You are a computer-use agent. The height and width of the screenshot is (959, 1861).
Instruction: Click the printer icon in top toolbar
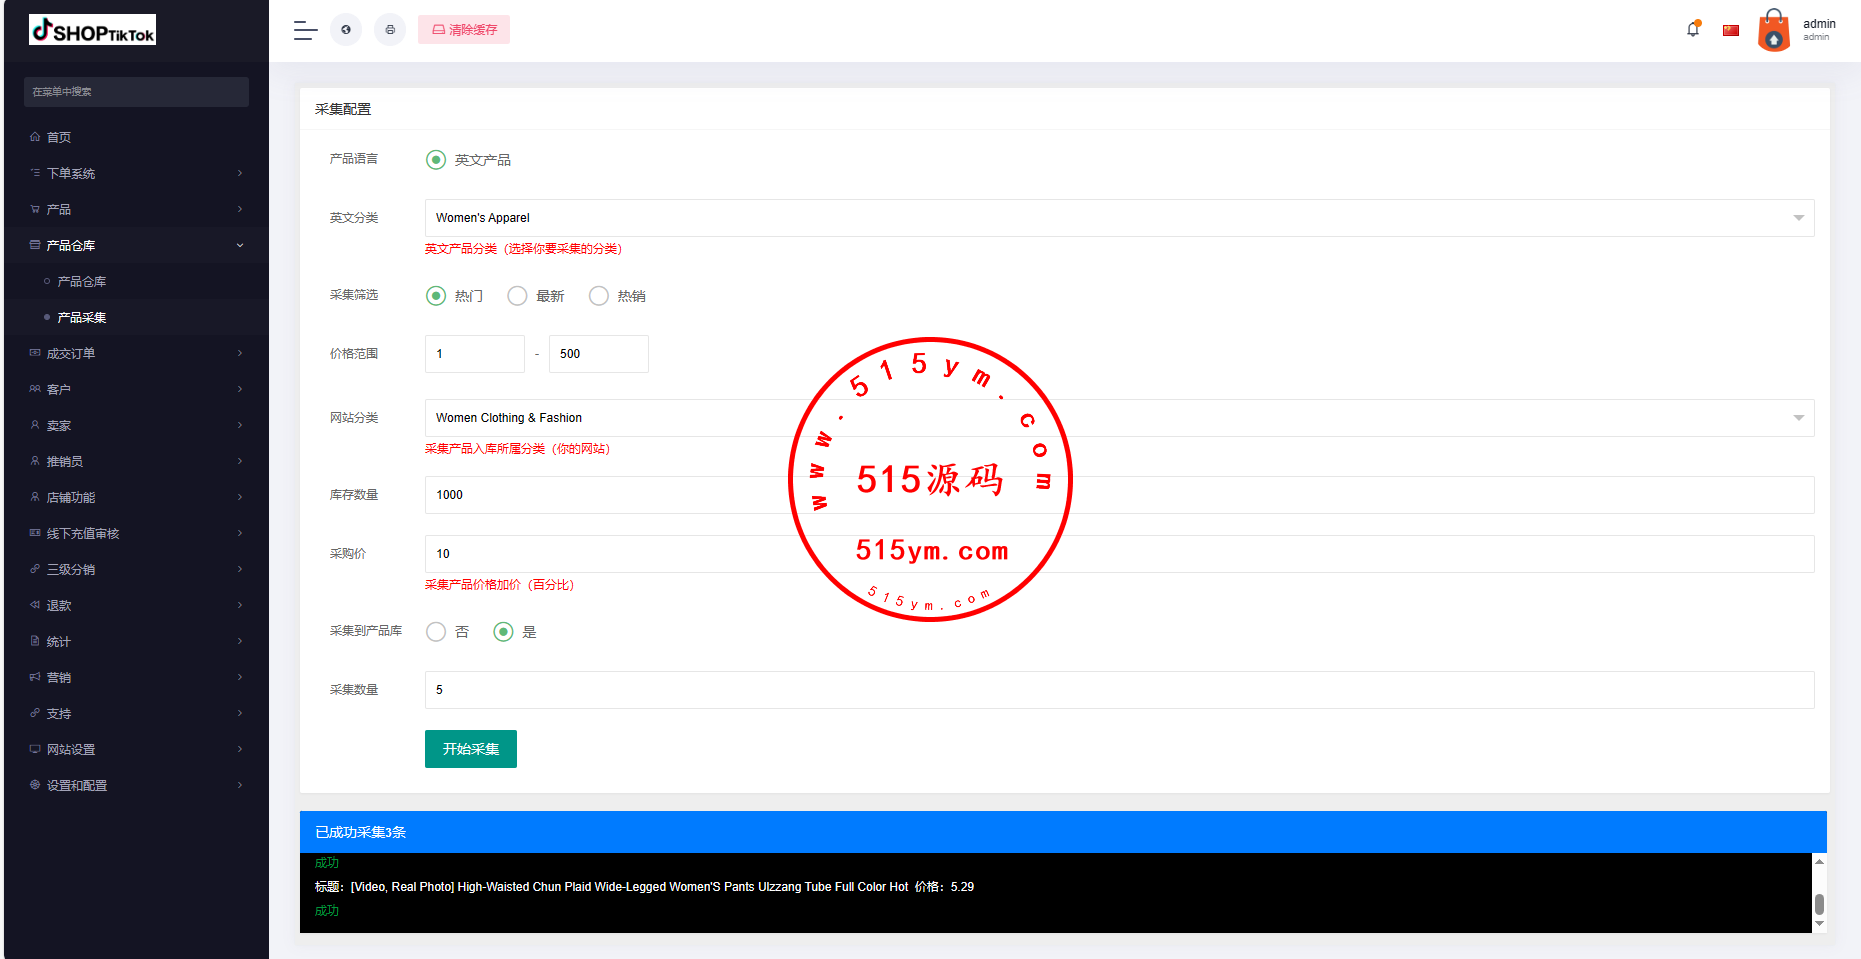[x=390, y=30]
